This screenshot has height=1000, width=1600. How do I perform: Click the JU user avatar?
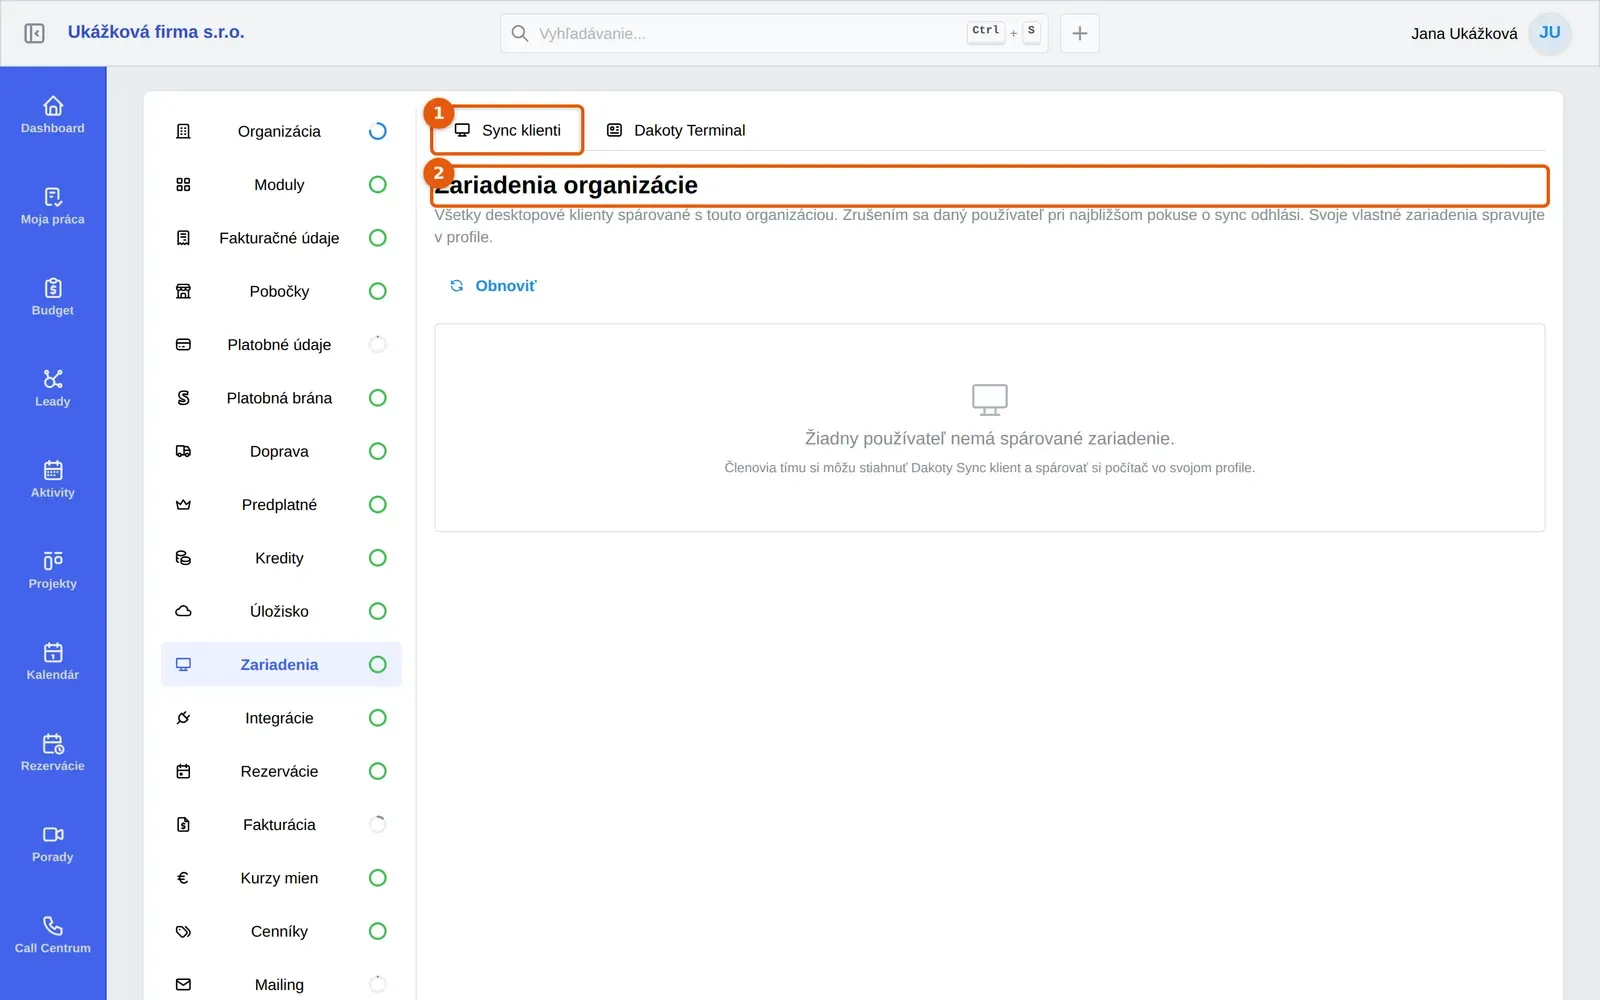tap(1550, 33)
